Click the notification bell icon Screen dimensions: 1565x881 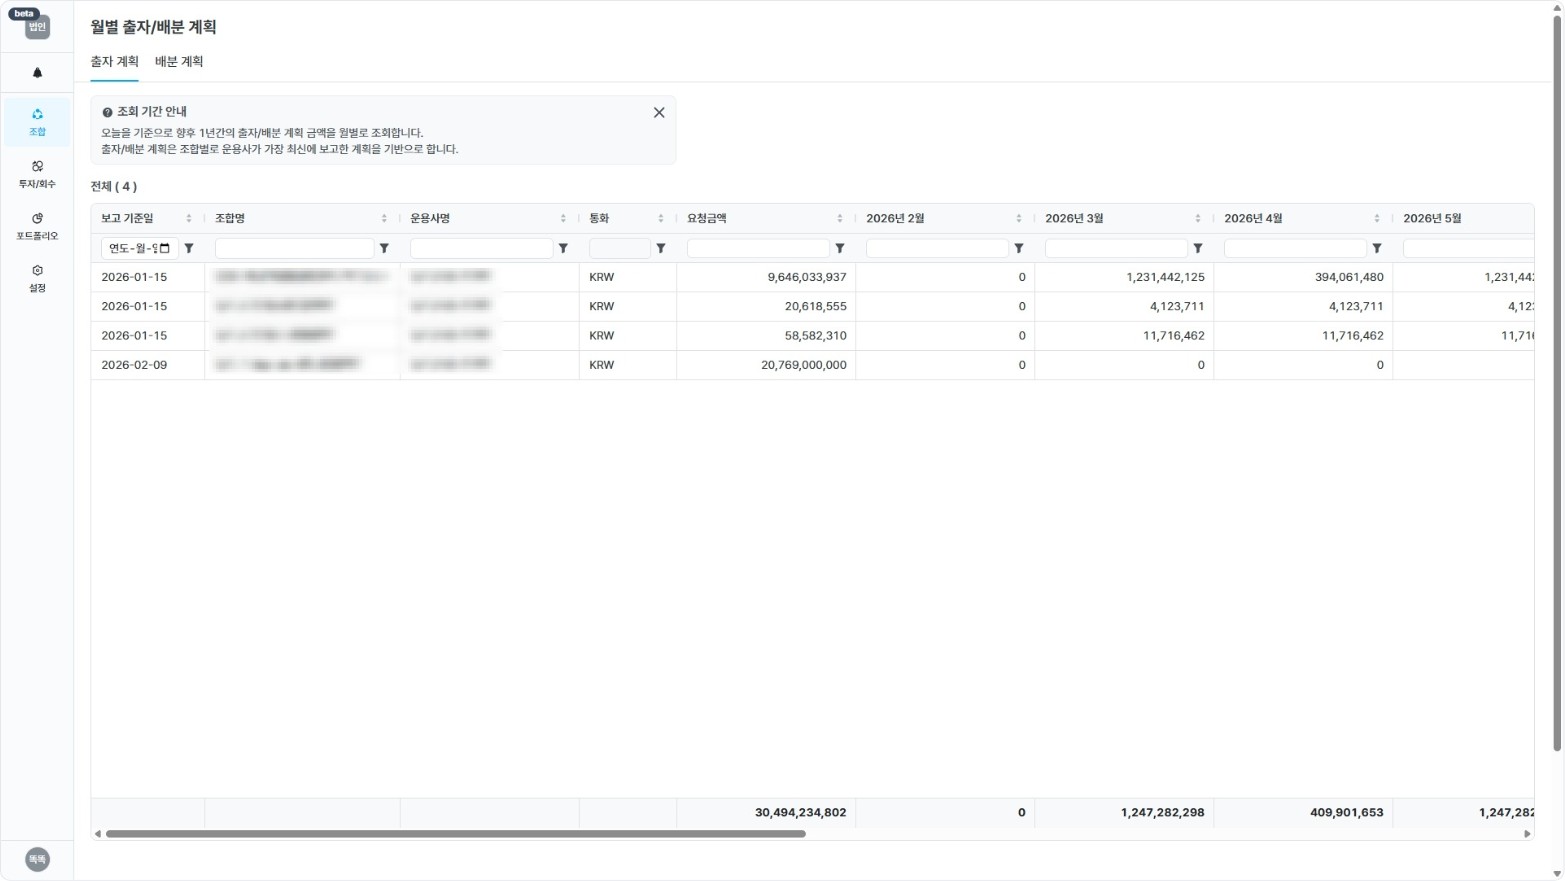coord(37,73)
